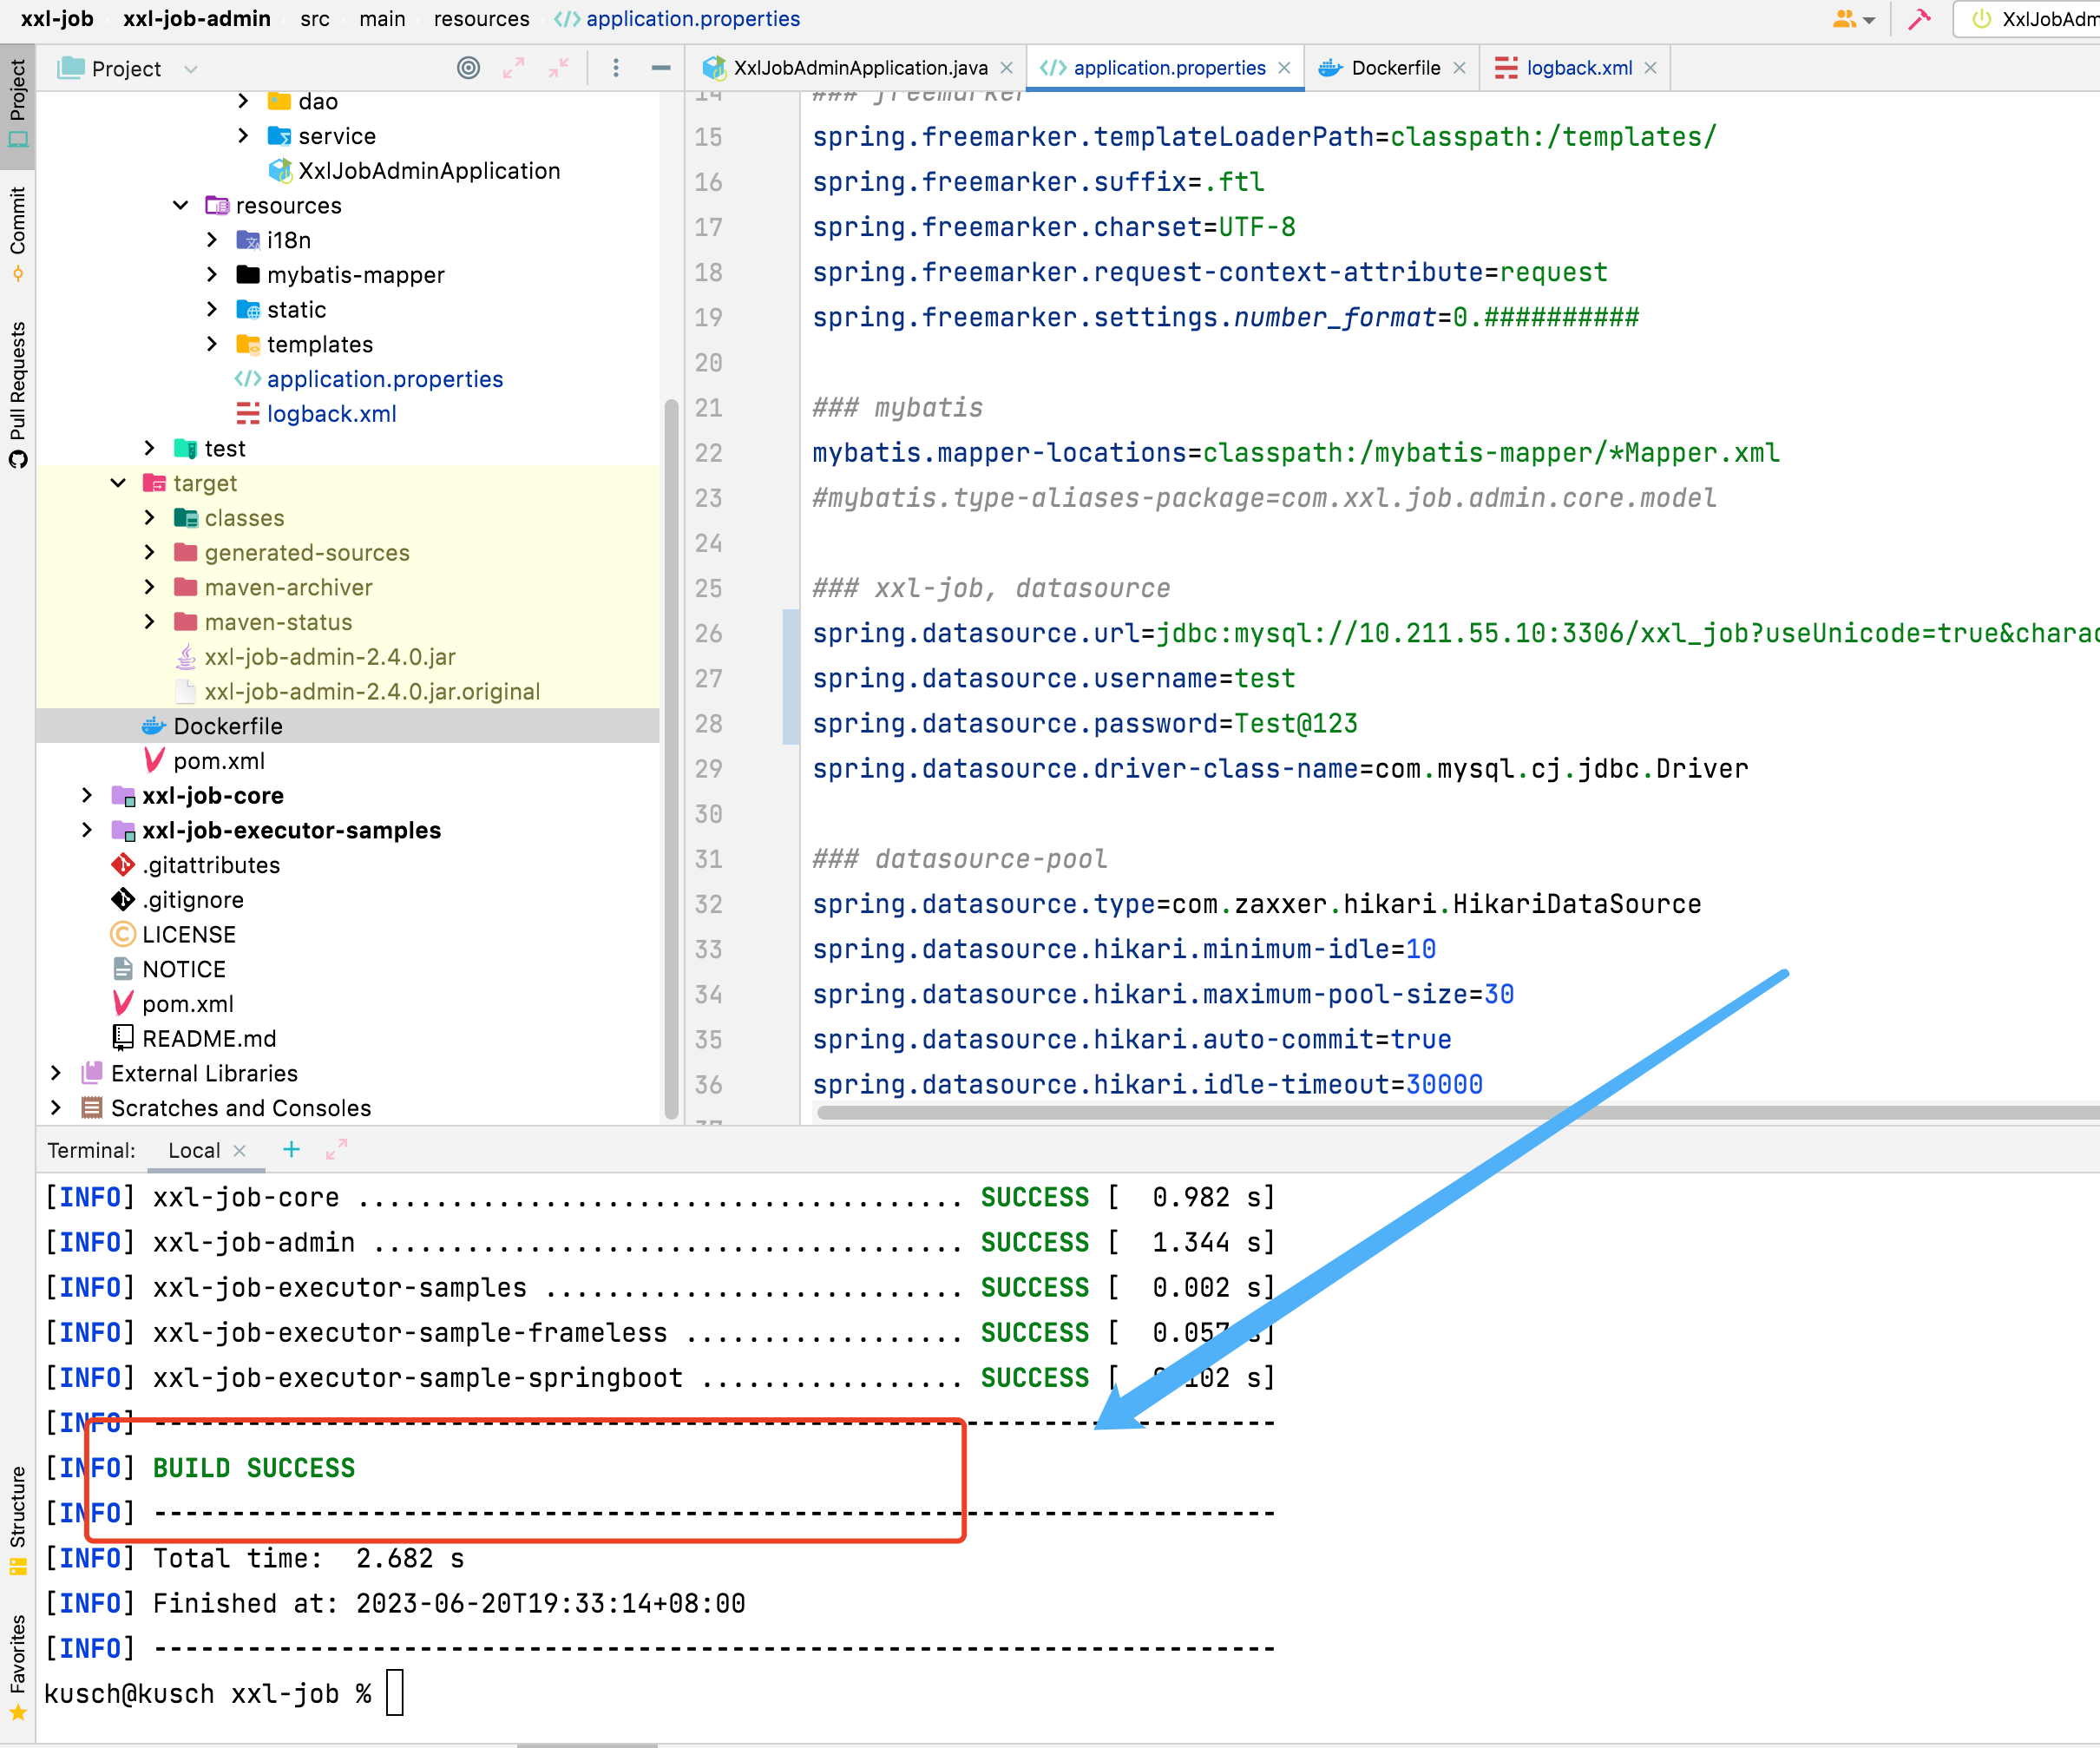
Task: Select README.md file
Action: [x=194, y=1038]
